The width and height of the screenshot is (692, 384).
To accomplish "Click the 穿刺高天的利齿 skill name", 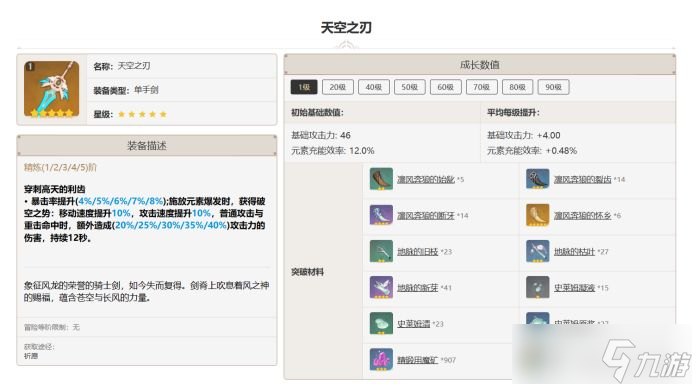I will (54, 189).
